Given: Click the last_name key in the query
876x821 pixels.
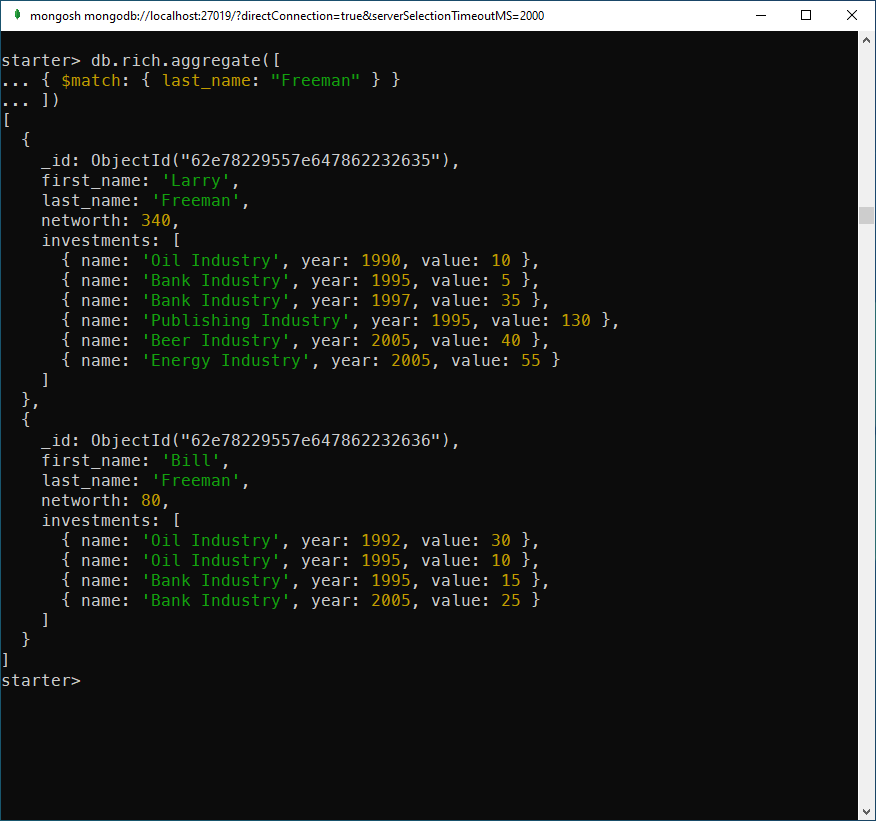Looking at the screenshot, I should point(207,80).
